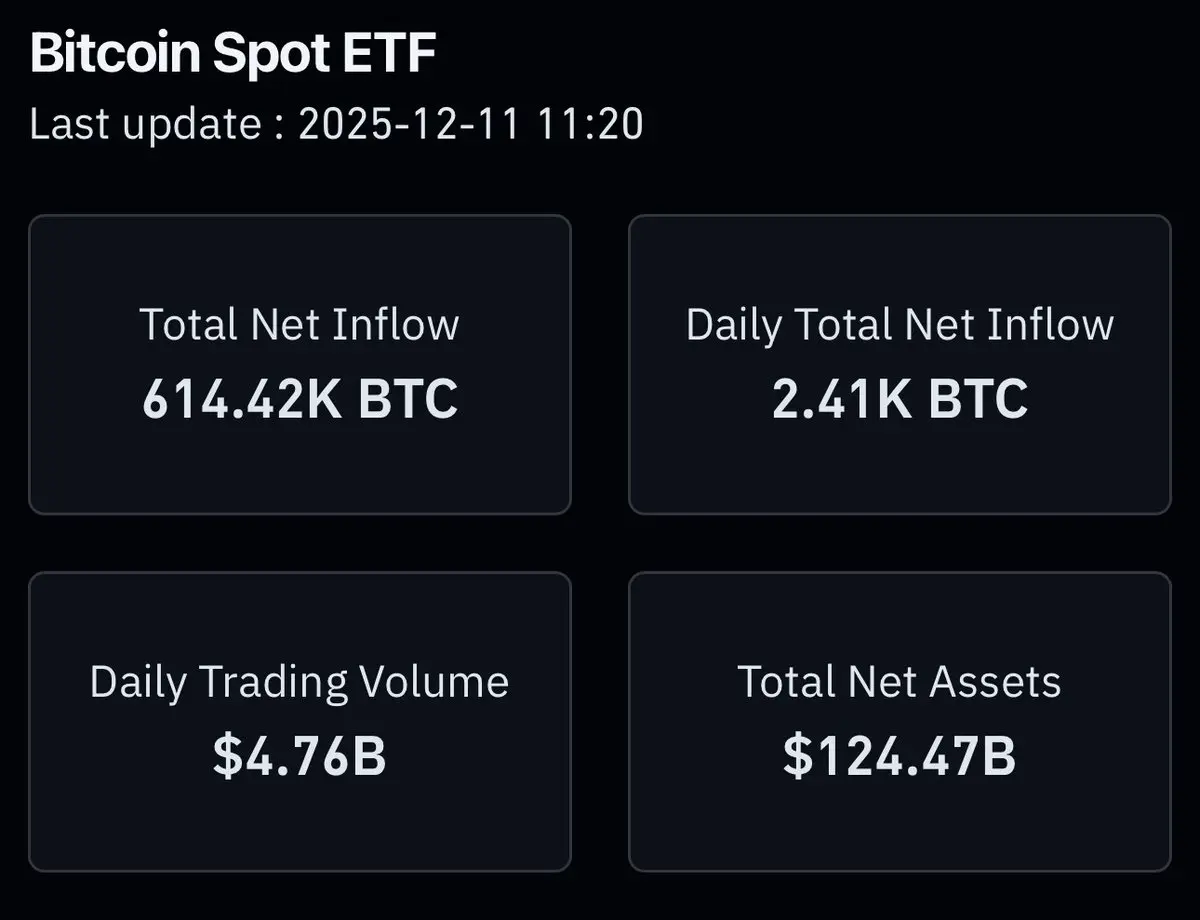
Task: Click the 'Last update' label text
Action: click(x=145, y=125)
